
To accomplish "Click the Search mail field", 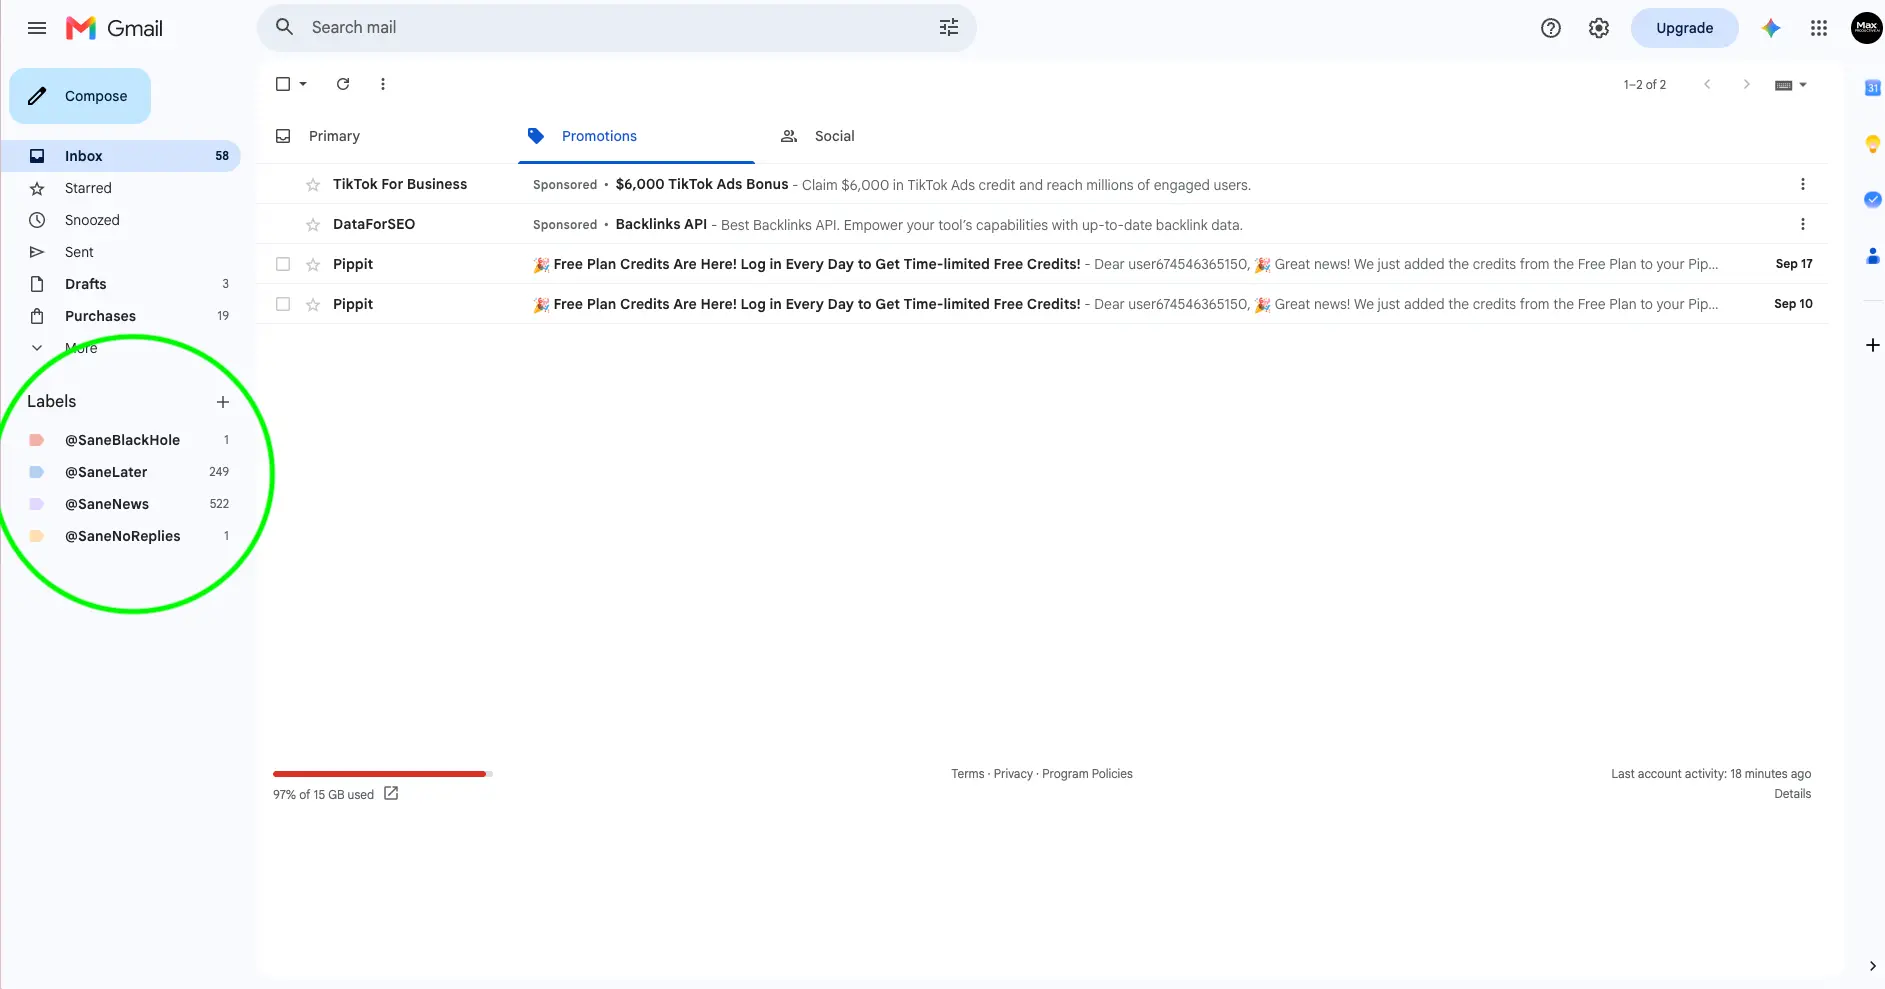I will (616, 28).
